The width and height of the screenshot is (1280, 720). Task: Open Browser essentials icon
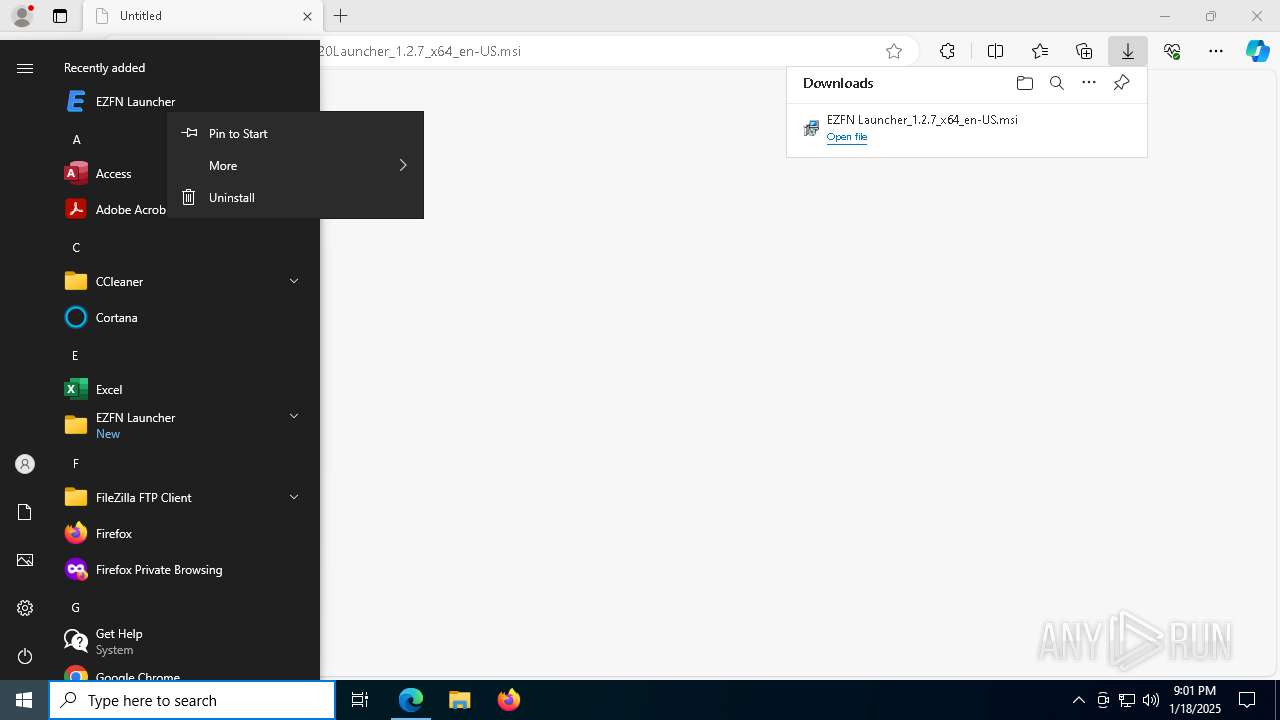(x=1172, y=51)
